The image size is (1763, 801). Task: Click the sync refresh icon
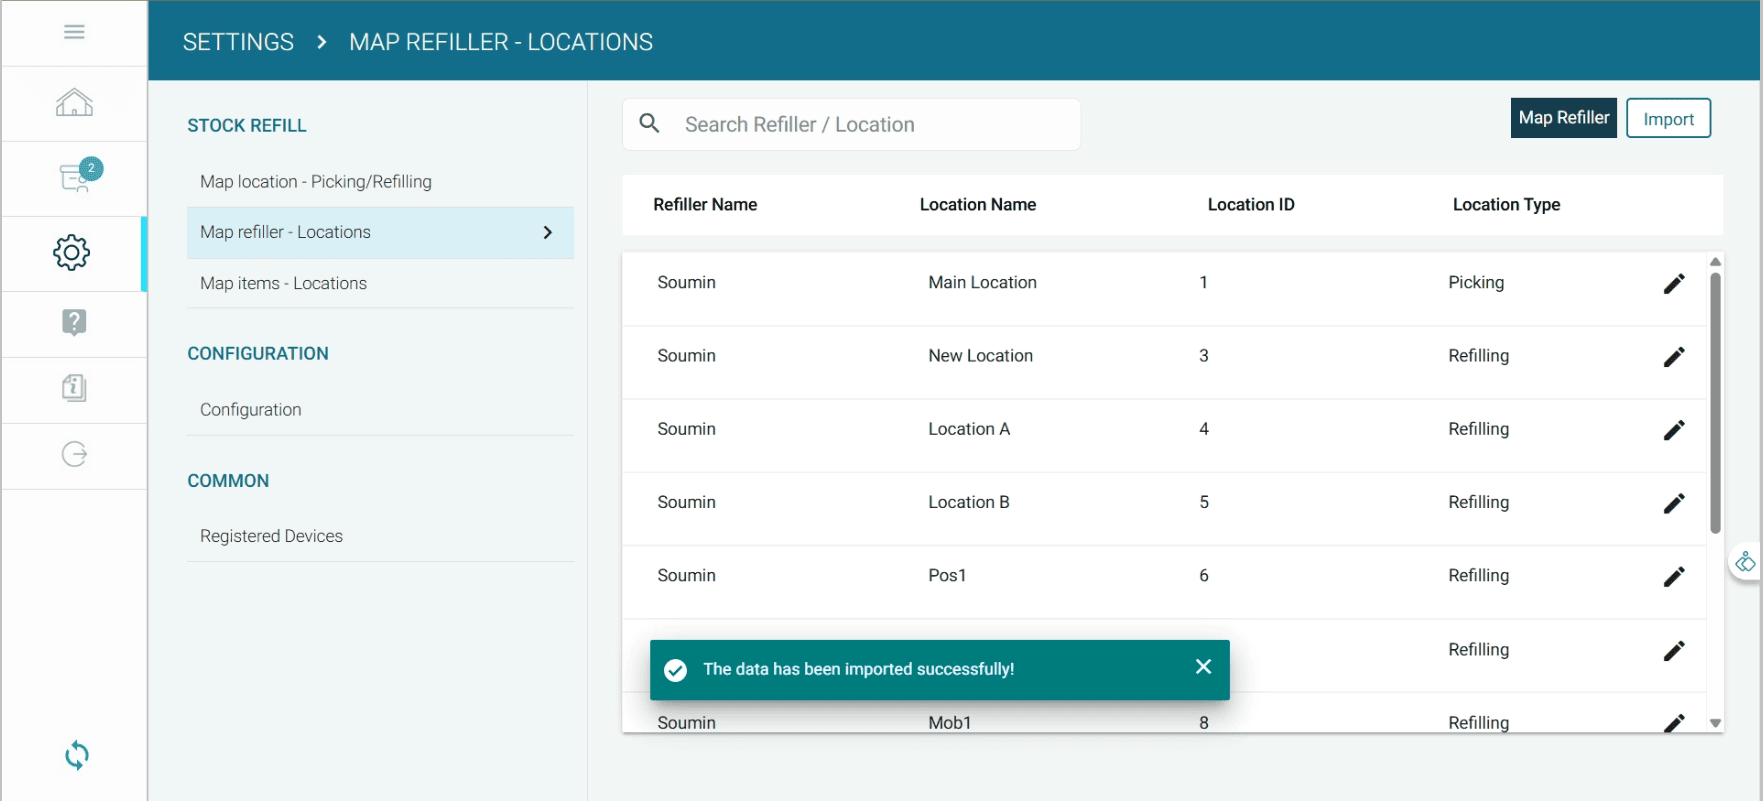(76, 755)
